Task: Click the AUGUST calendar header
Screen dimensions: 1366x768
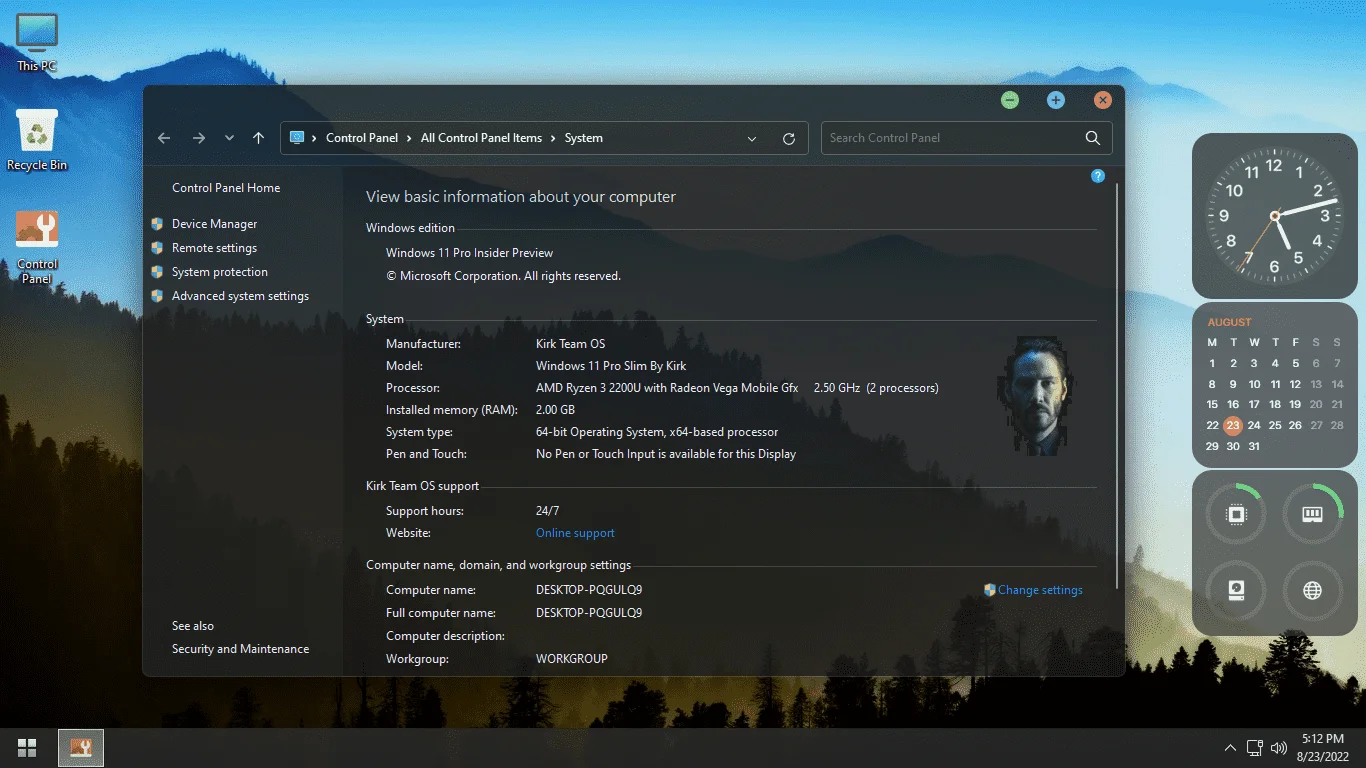Action: coord(1229,322)
